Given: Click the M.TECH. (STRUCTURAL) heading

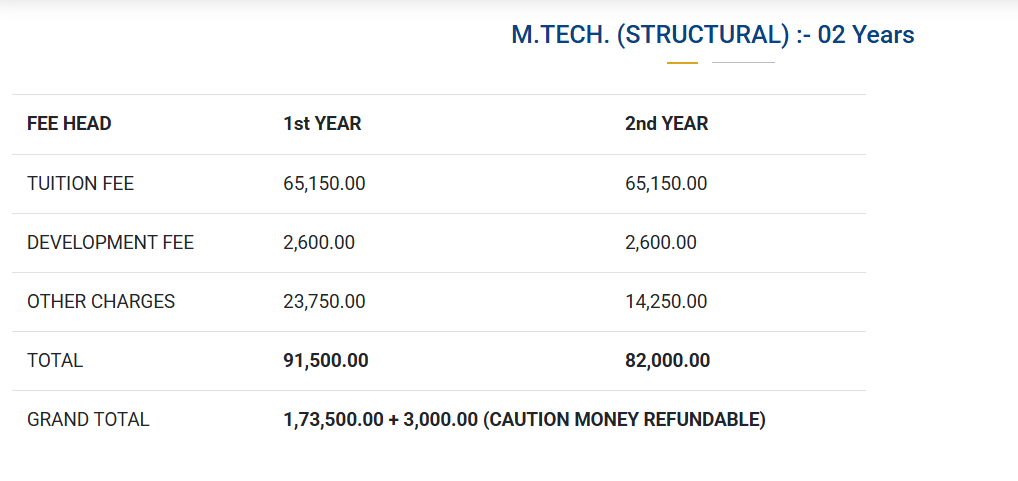Looking at the screenshot, I should pos(712,35).
